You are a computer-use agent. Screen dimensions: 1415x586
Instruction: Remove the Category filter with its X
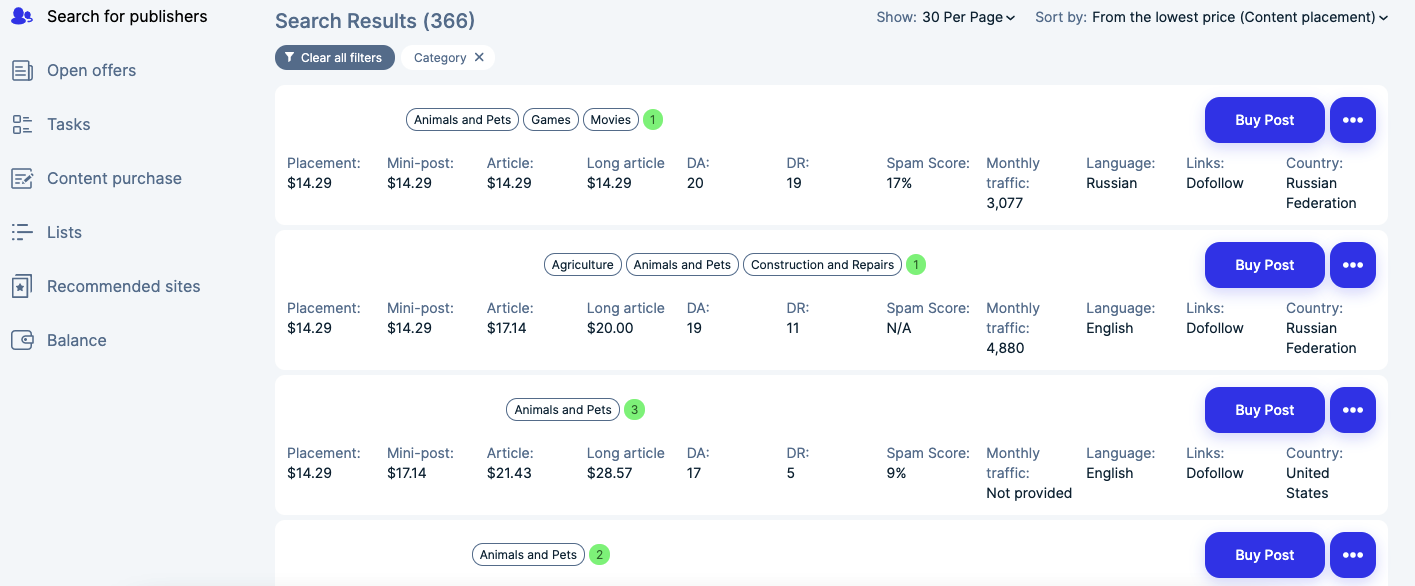coord(479,57)
